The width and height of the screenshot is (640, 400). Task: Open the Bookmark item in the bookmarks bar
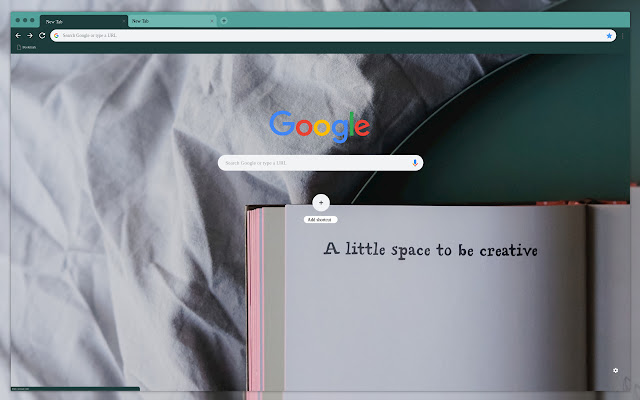click(x=27, y=47)
